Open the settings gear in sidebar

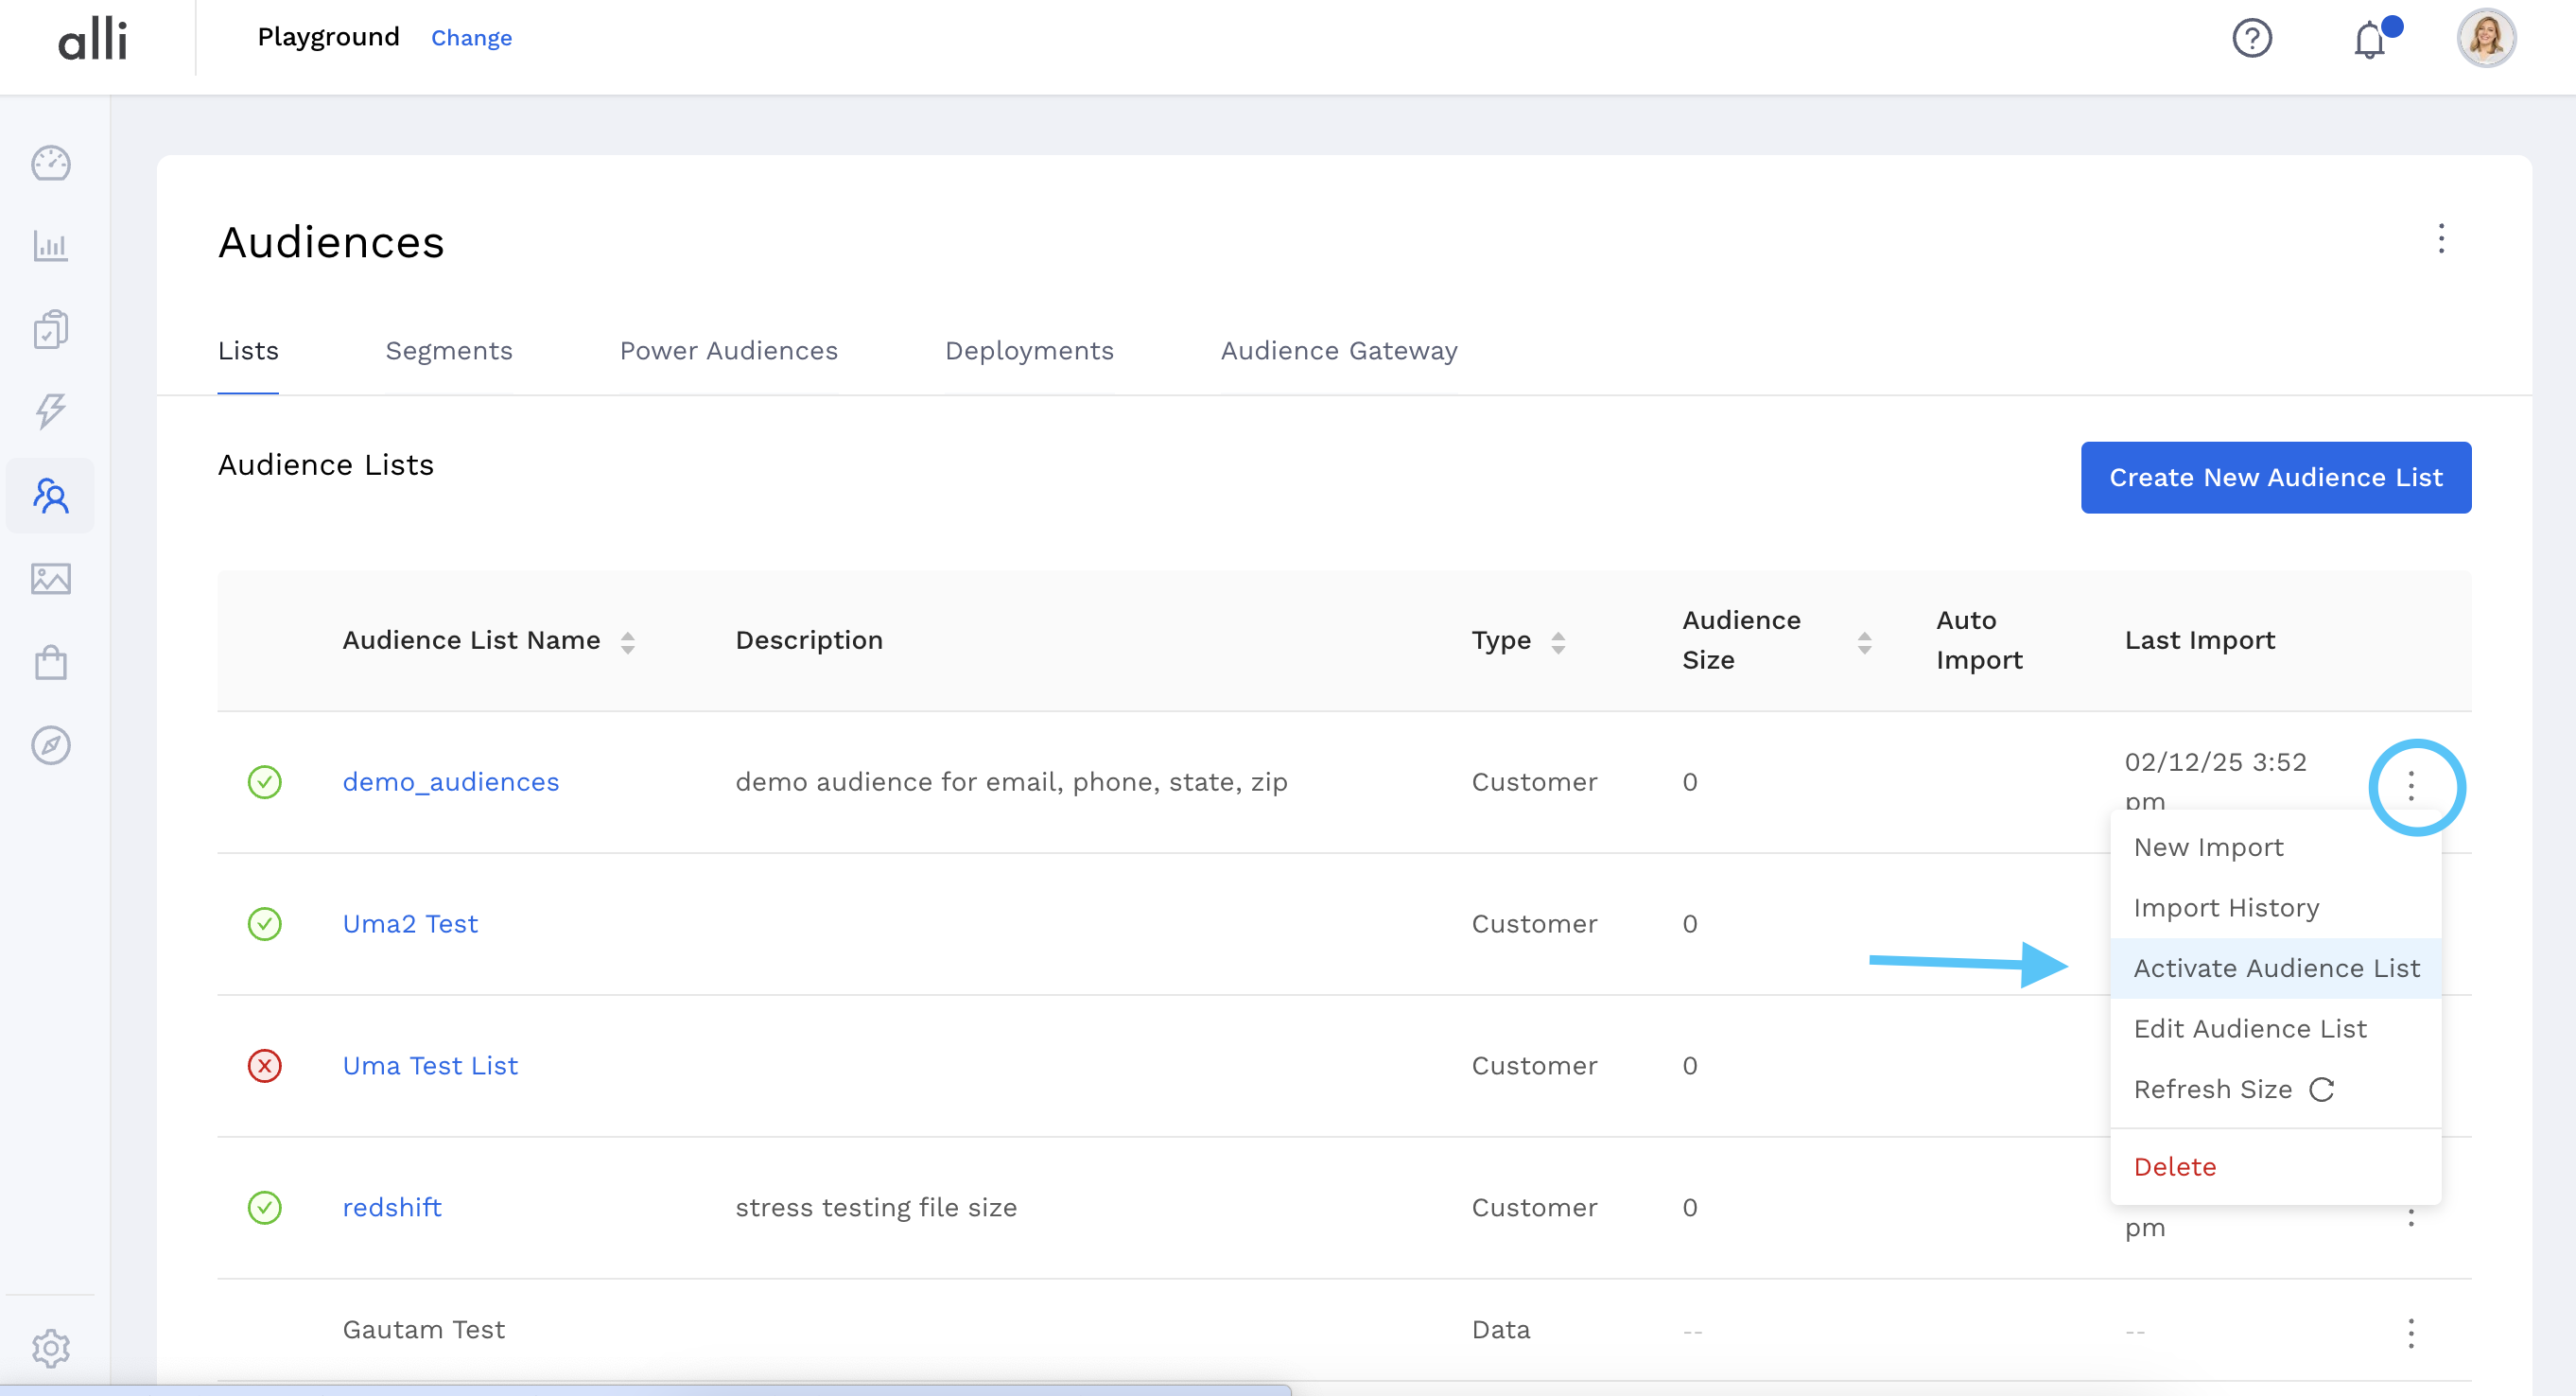[x=50, y=1348]
